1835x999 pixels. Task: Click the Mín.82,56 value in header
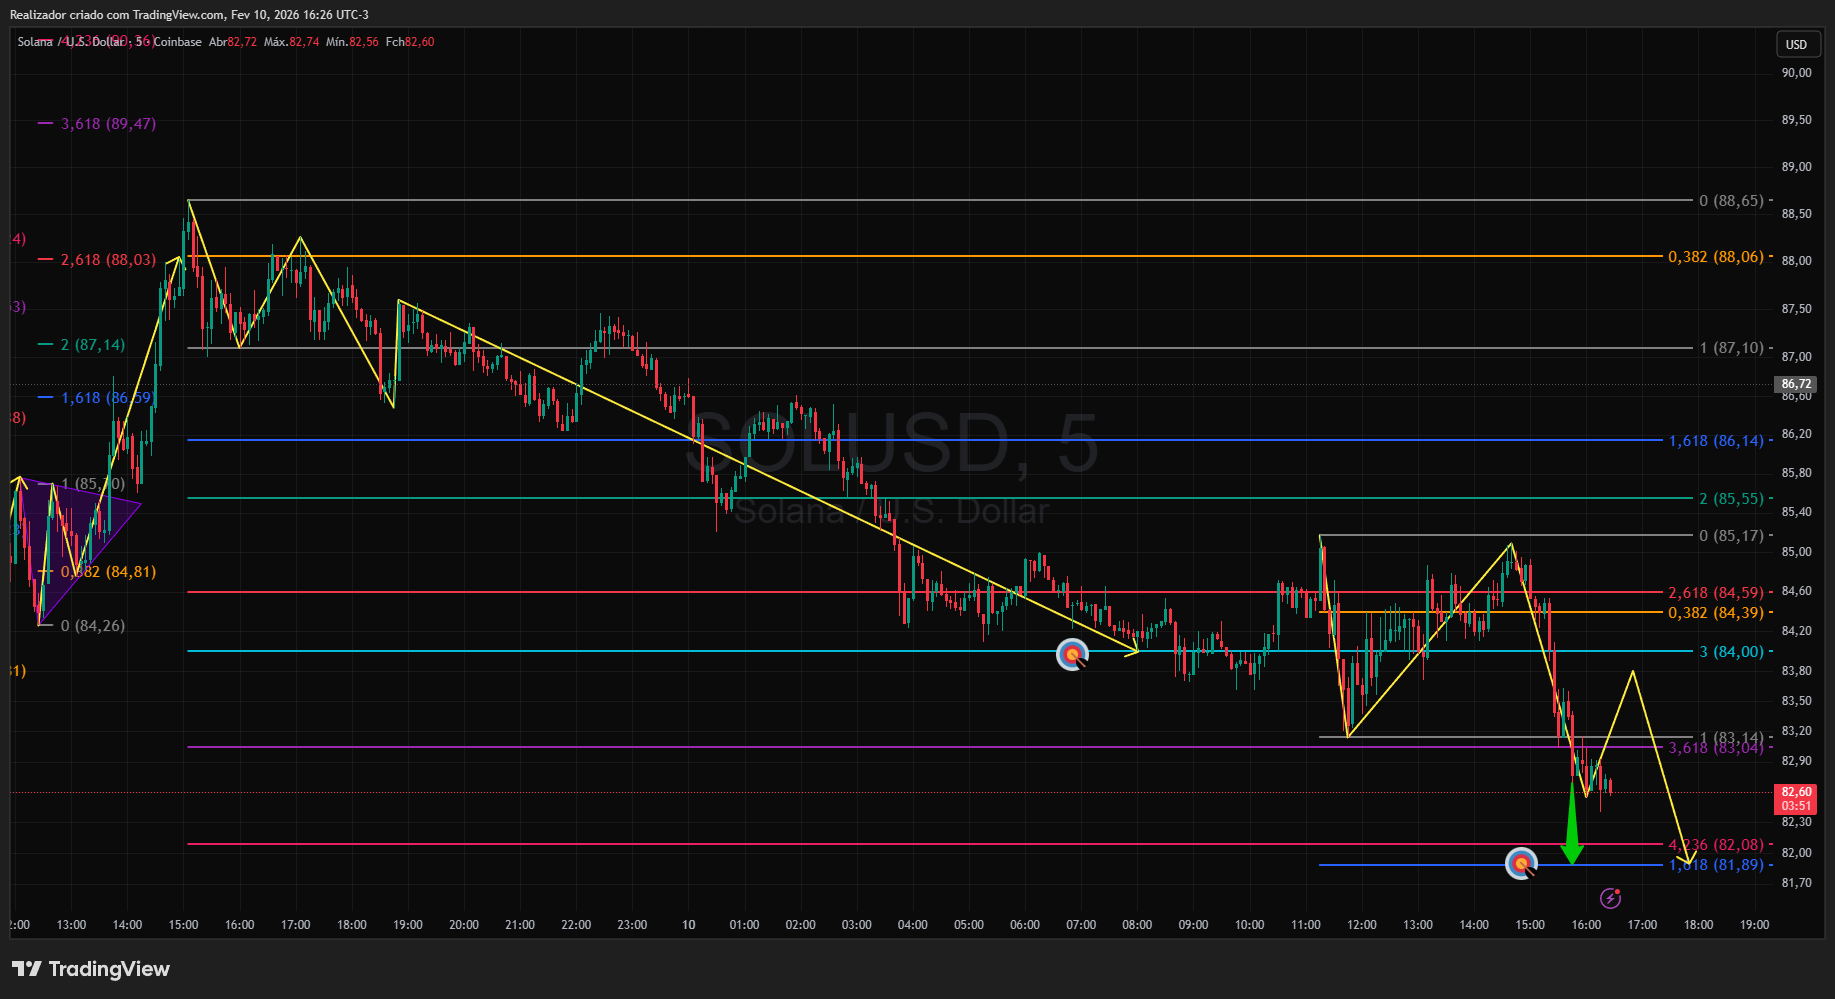click(352, 42)
